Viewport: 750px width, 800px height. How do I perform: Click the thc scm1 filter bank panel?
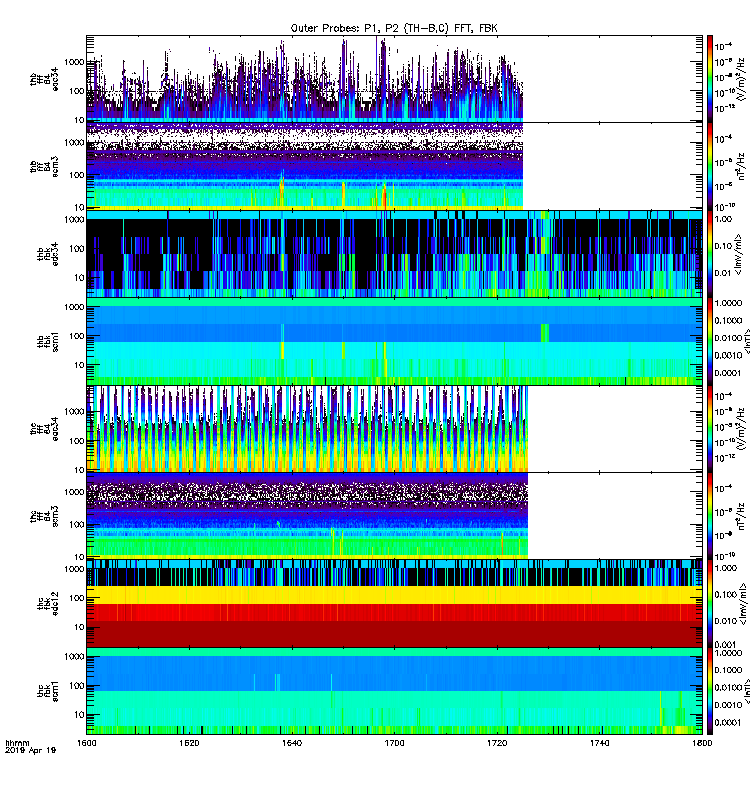394,691
